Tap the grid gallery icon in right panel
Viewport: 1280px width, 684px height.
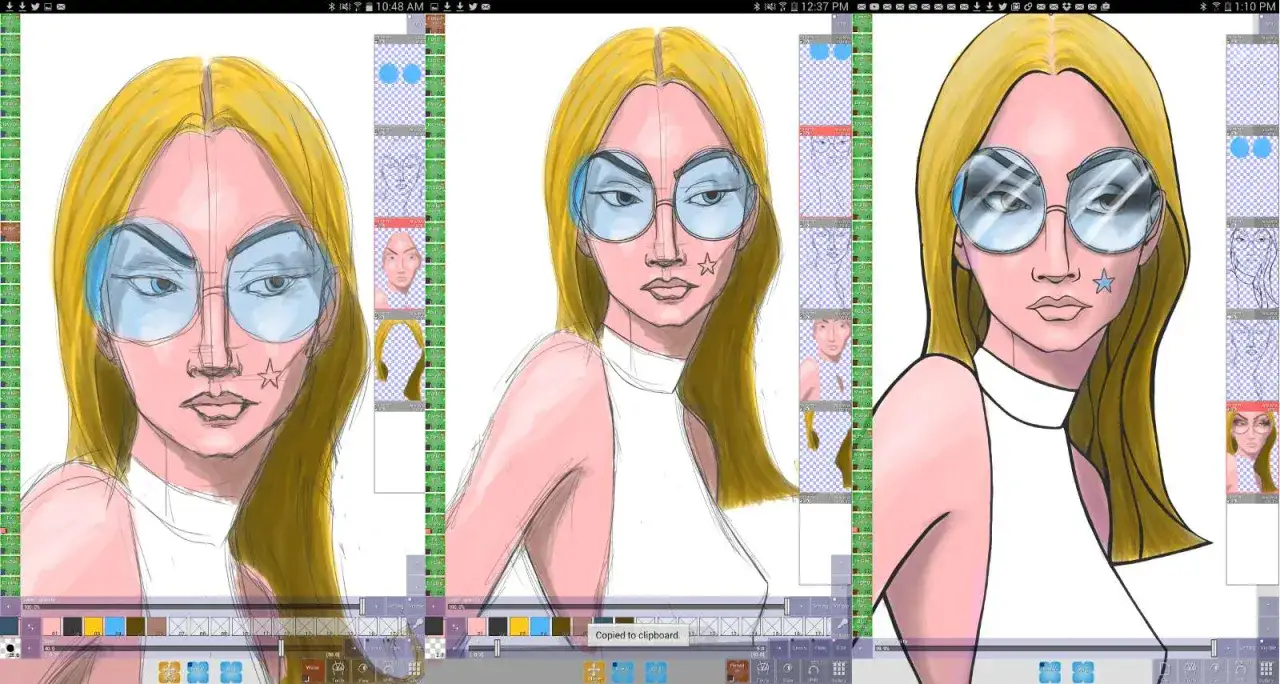(1265, 672)
